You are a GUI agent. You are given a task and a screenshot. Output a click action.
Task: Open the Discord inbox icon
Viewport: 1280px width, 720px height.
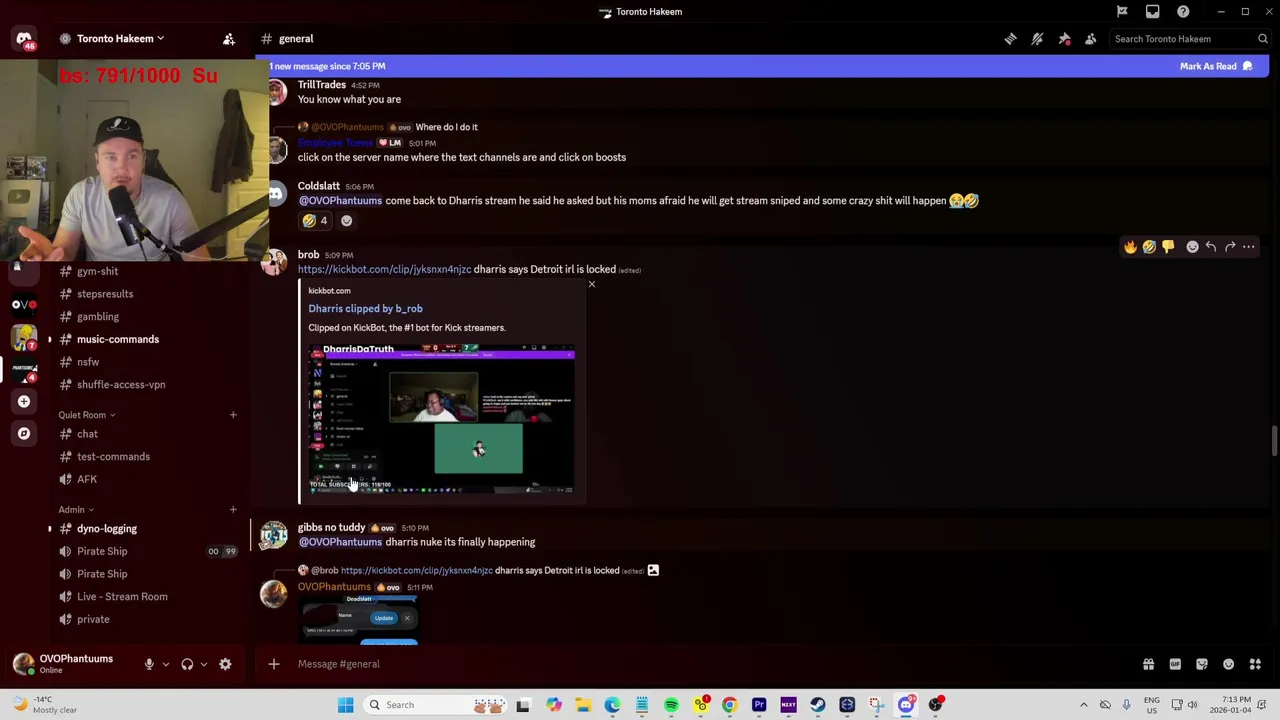(1153, 12)
